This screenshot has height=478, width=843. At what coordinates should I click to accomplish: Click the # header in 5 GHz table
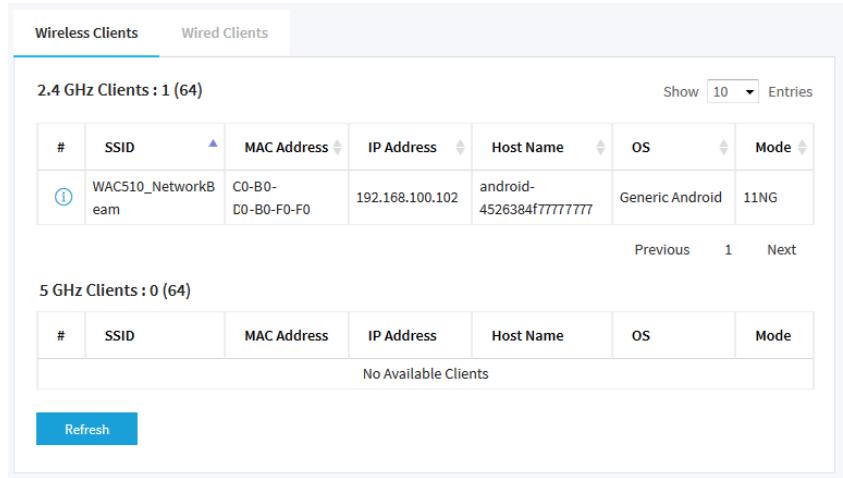(61, 336)
